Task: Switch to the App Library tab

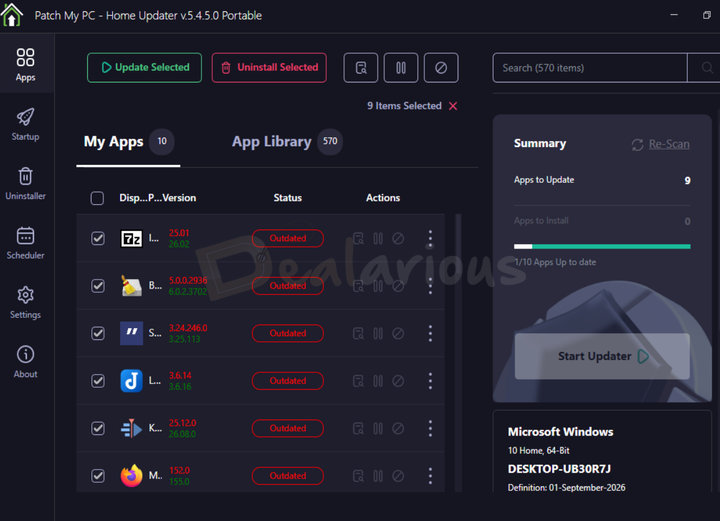Action: tap(287, 142)
